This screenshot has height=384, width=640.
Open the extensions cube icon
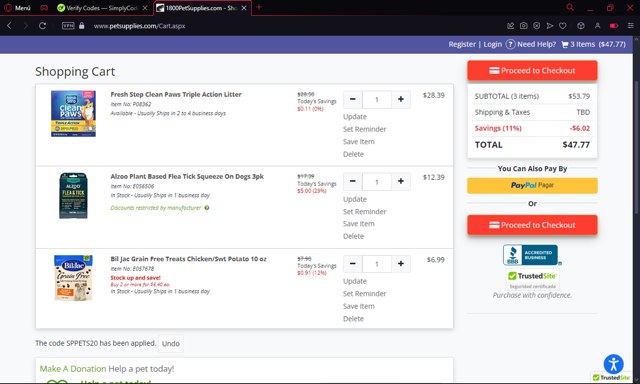point(581,26)
